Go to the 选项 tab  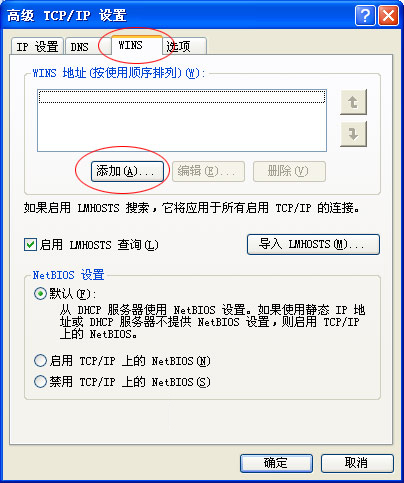[x=184, y=47]
